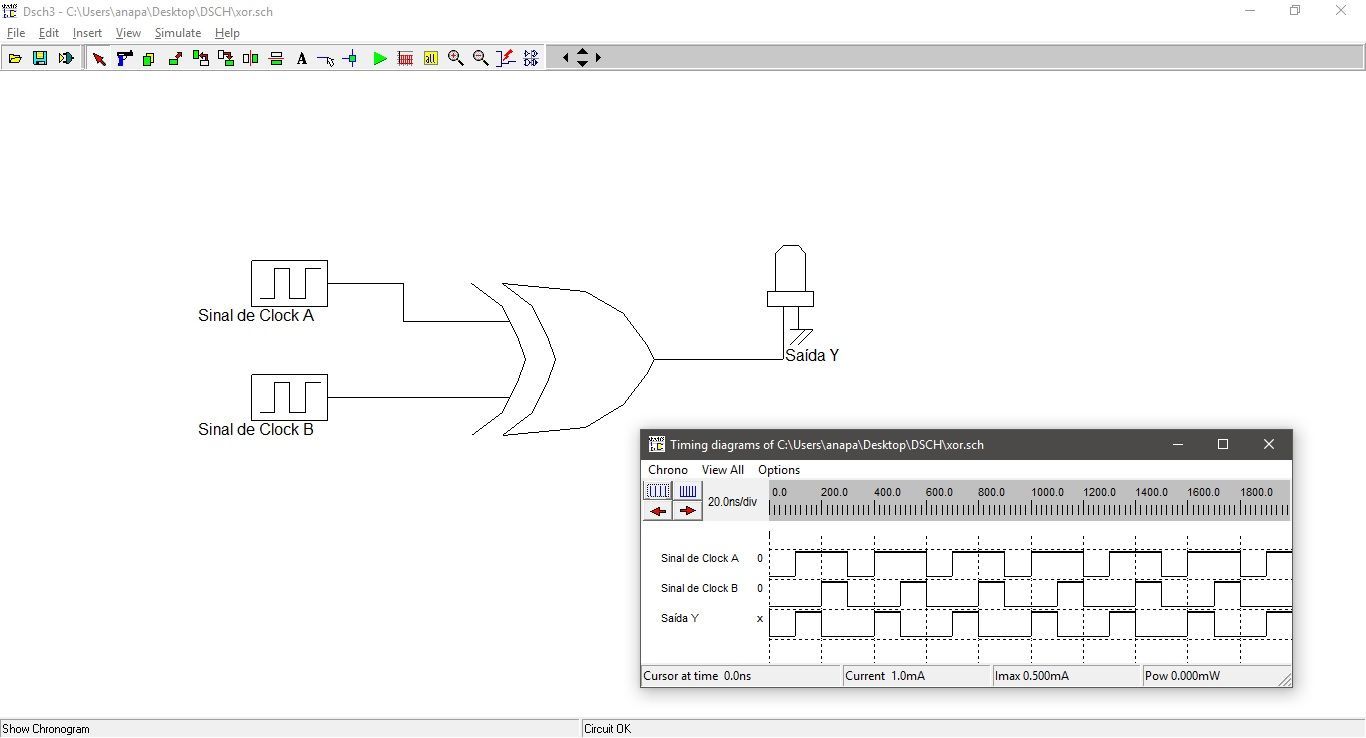Viewport: 1366px width, 738px height.
Task: Select the XOR gate in the schematic
Action: click(x=562, y=359)
